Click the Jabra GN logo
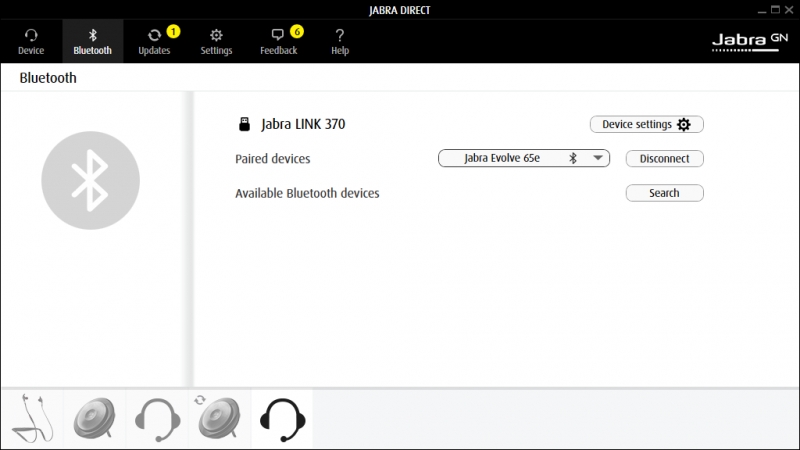 click(x=750, y=42)
